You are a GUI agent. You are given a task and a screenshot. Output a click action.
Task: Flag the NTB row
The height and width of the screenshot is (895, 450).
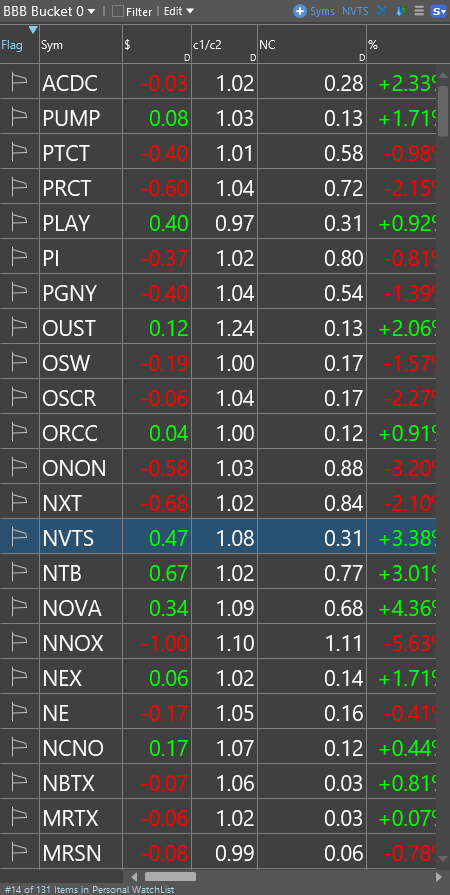tap(19, 573)
